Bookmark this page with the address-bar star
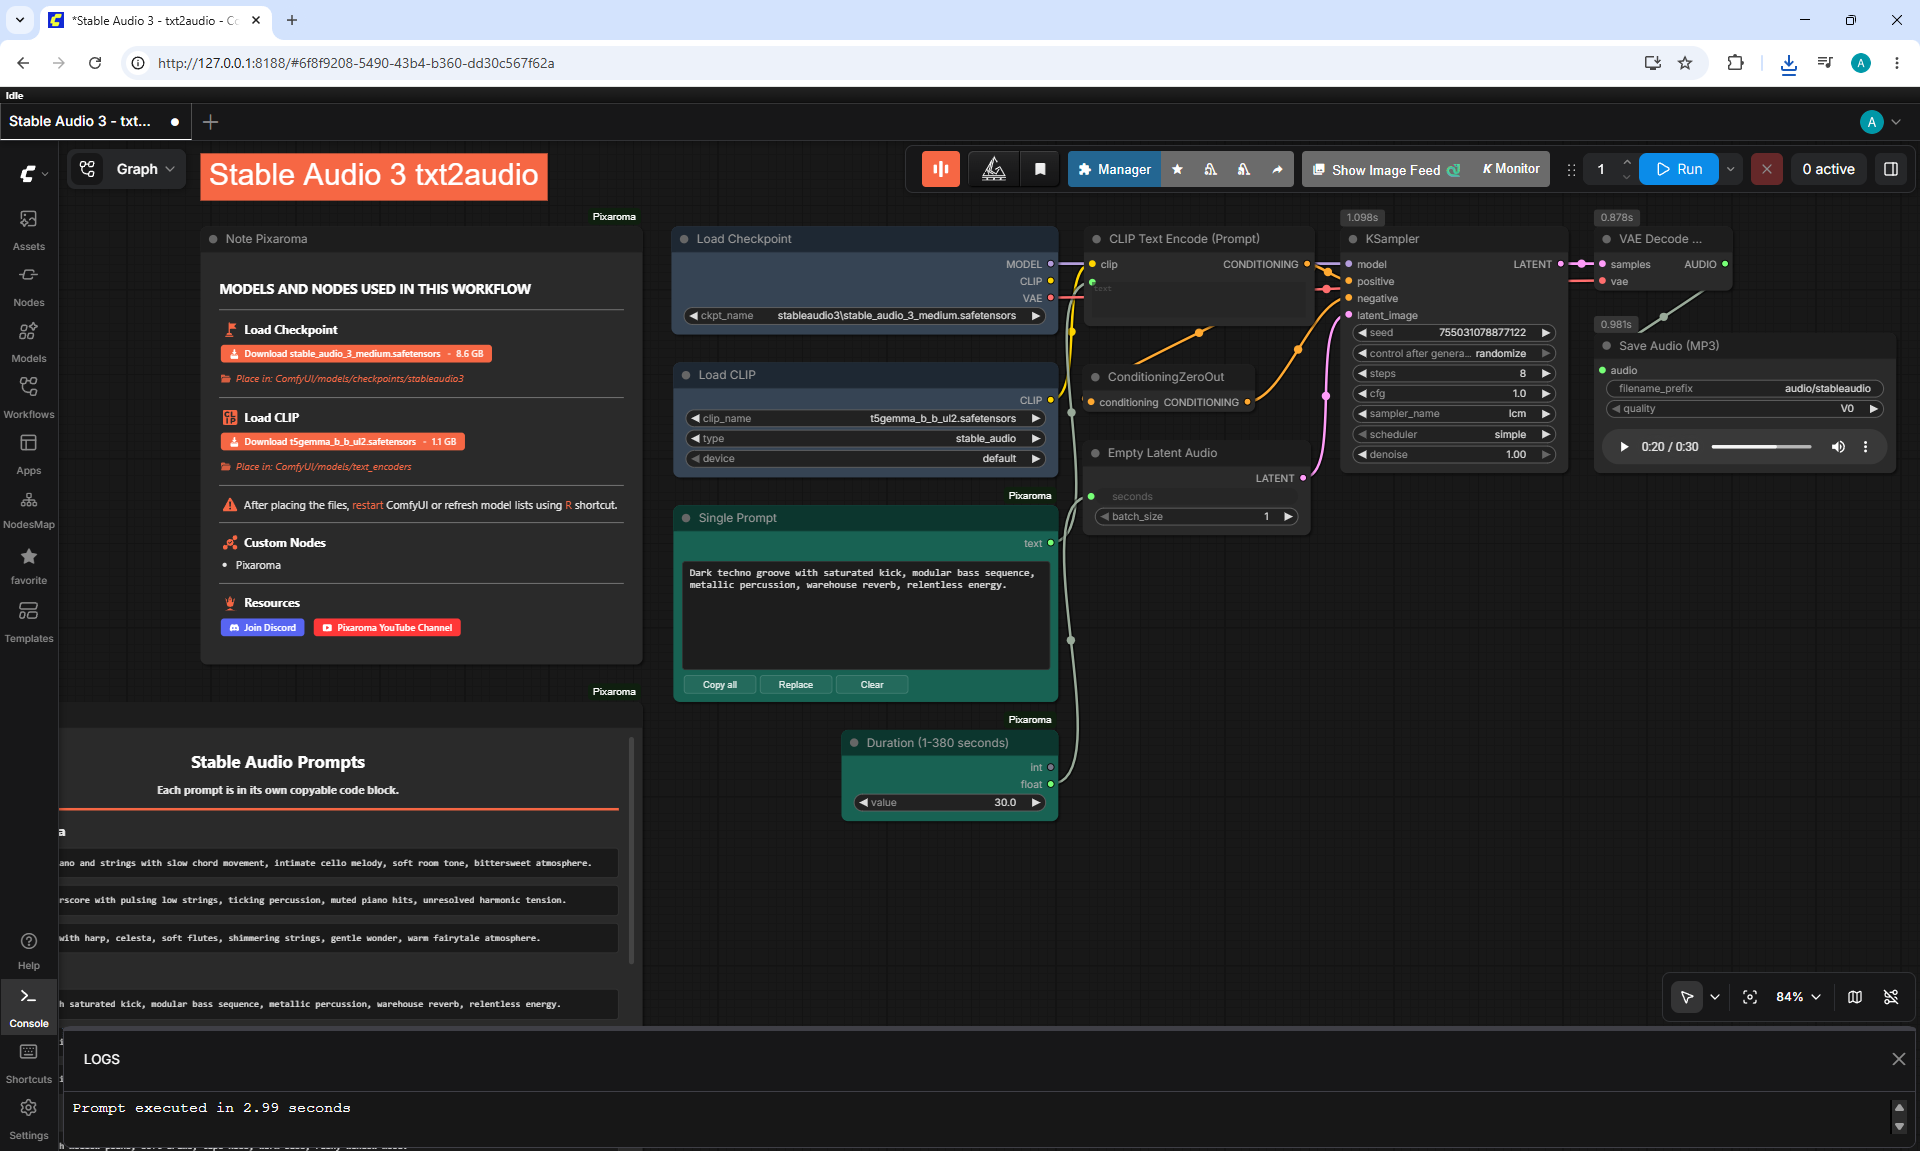This screenshot has width=1920, height=1151. [1685, 63]
